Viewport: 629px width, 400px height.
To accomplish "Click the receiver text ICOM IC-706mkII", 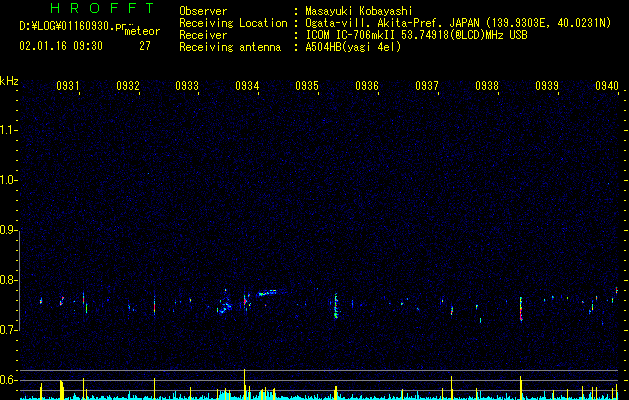I will 350,35.
